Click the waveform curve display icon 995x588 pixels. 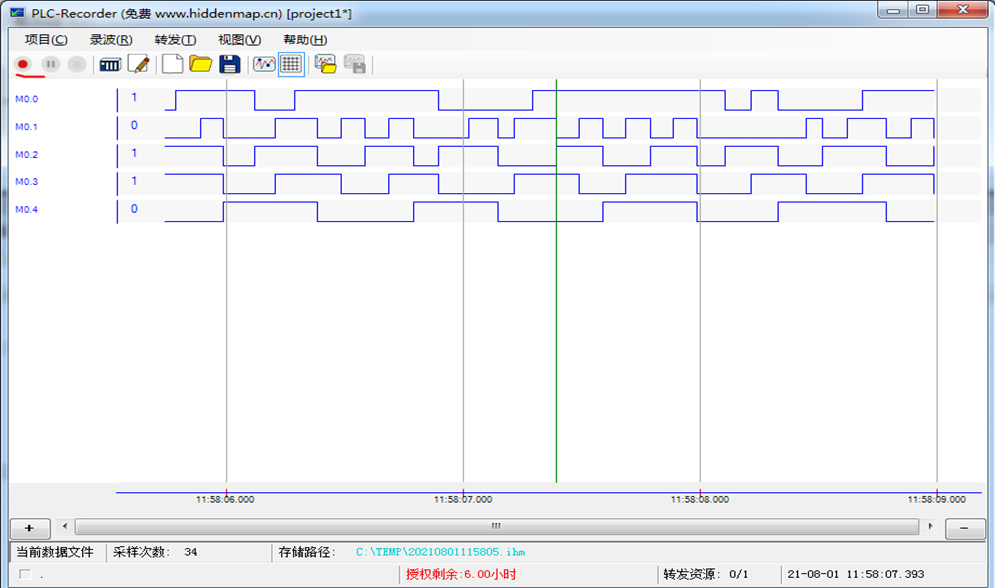point(264,64)
